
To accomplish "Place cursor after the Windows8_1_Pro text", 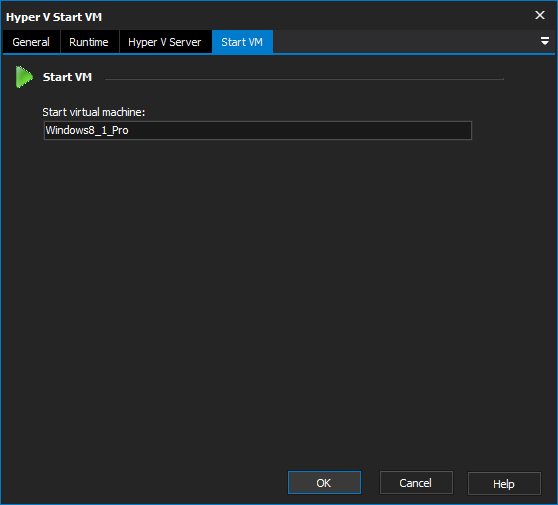I will (x=129, y=130).
